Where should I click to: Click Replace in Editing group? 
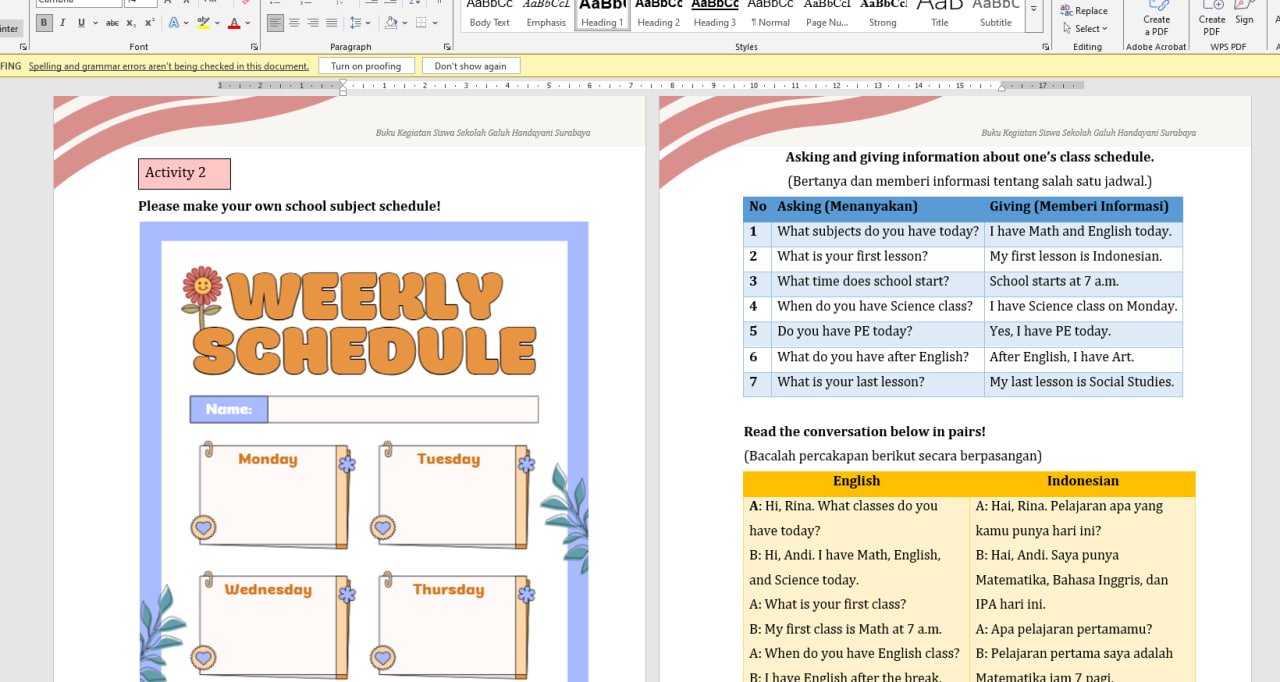tap(1084, 11)
